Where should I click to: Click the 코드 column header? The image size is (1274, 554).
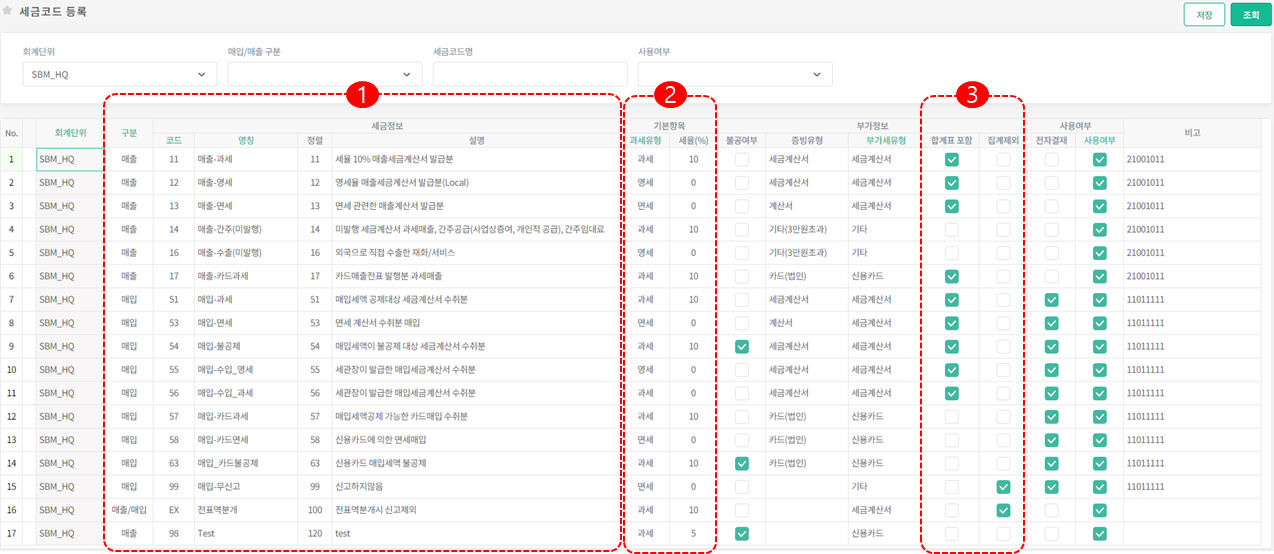[174, 141]
